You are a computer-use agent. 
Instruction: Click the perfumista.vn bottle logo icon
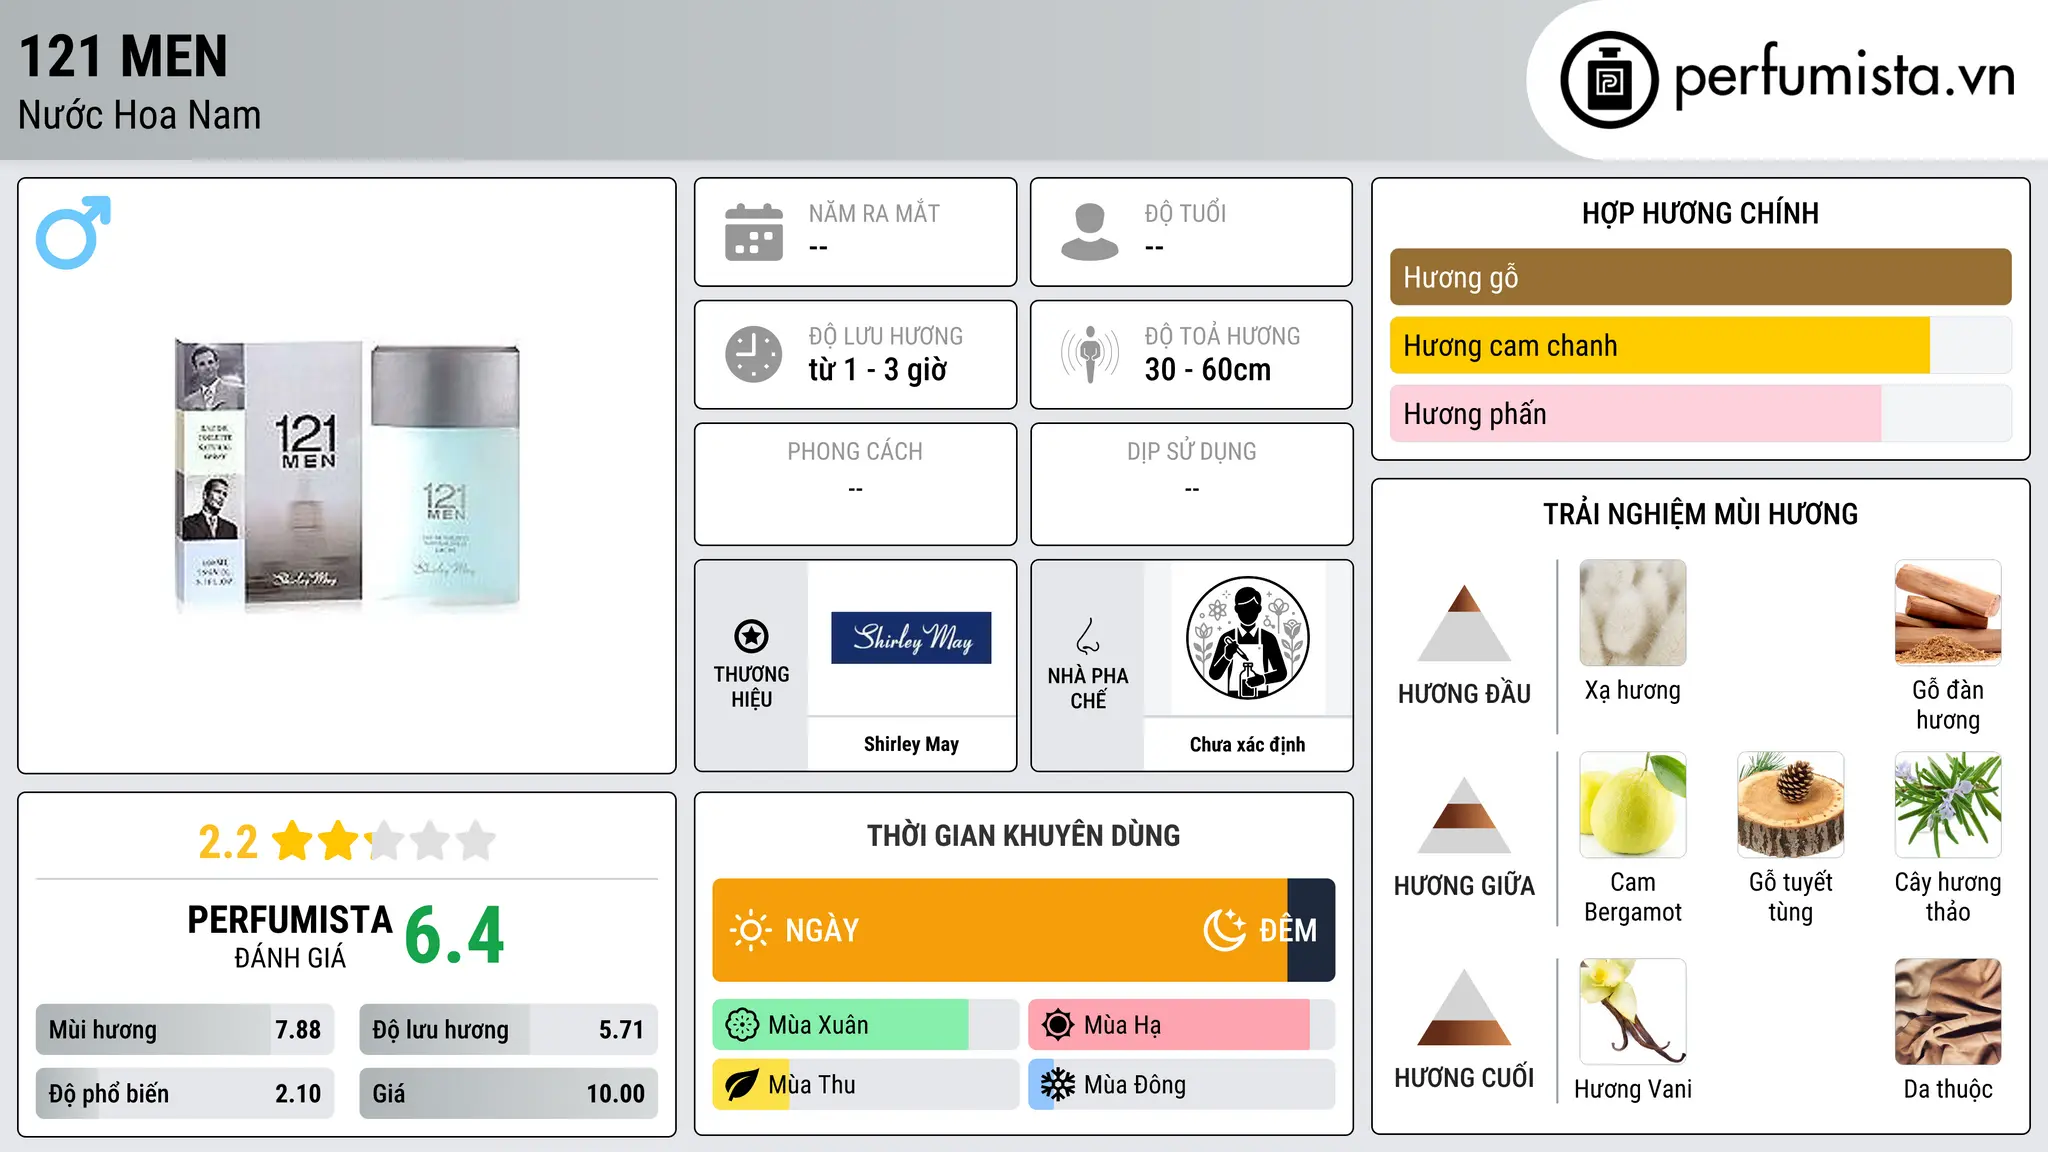[x=1609, y=80]
